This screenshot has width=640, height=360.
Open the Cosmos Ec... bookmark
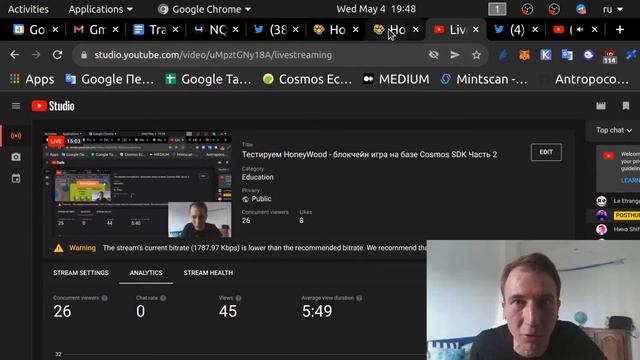(307, 79)
